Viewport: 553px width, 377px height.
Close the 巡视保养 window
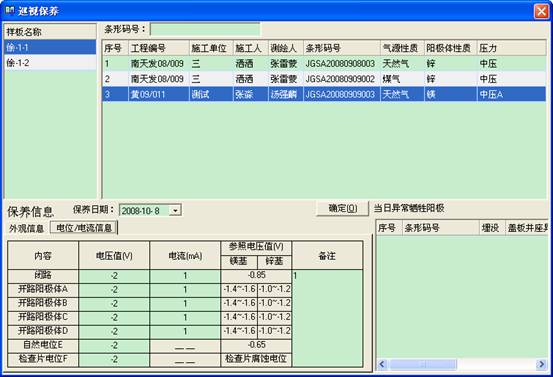pyautogui.click(x=541, y=11)
